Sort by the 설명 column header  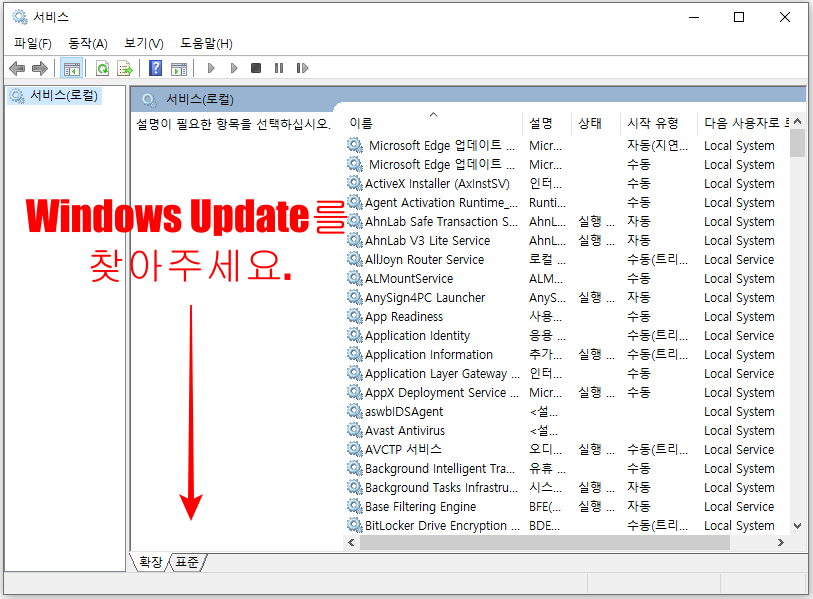[546, 123]
